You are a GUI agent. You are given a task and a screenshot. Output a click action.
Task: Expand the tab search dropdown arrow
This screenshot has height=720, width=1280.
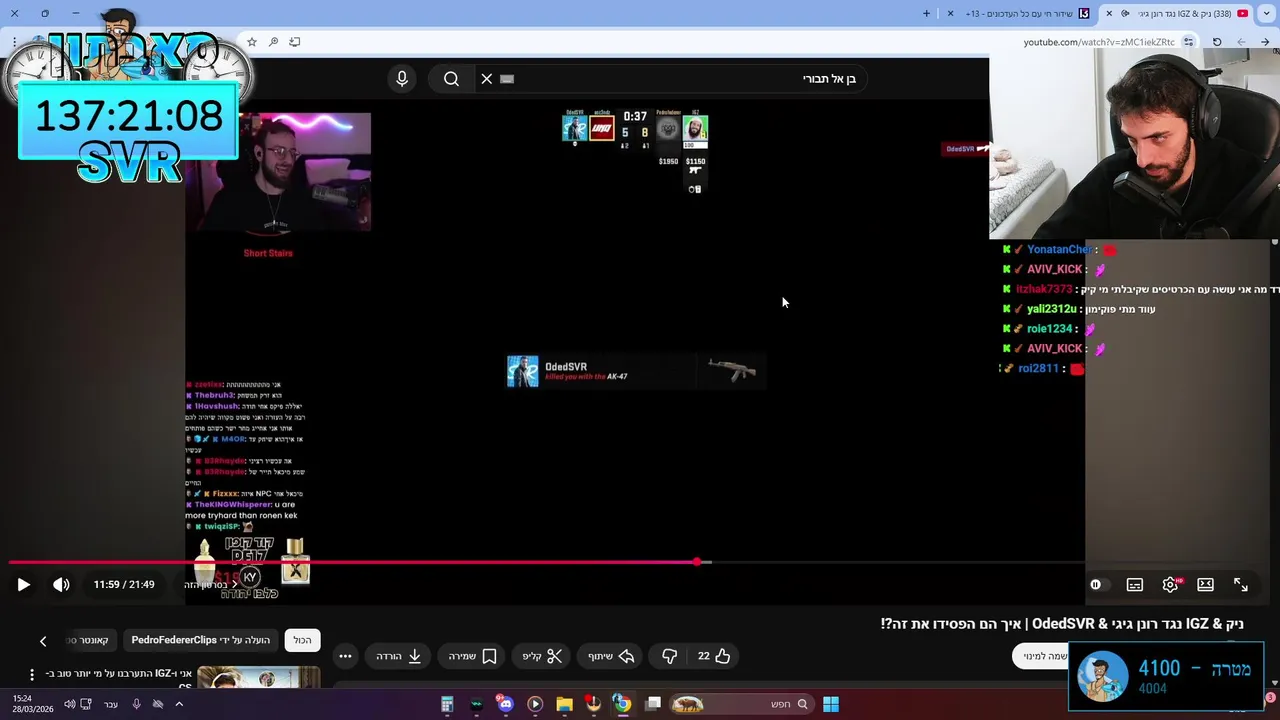coord(1265,13)
